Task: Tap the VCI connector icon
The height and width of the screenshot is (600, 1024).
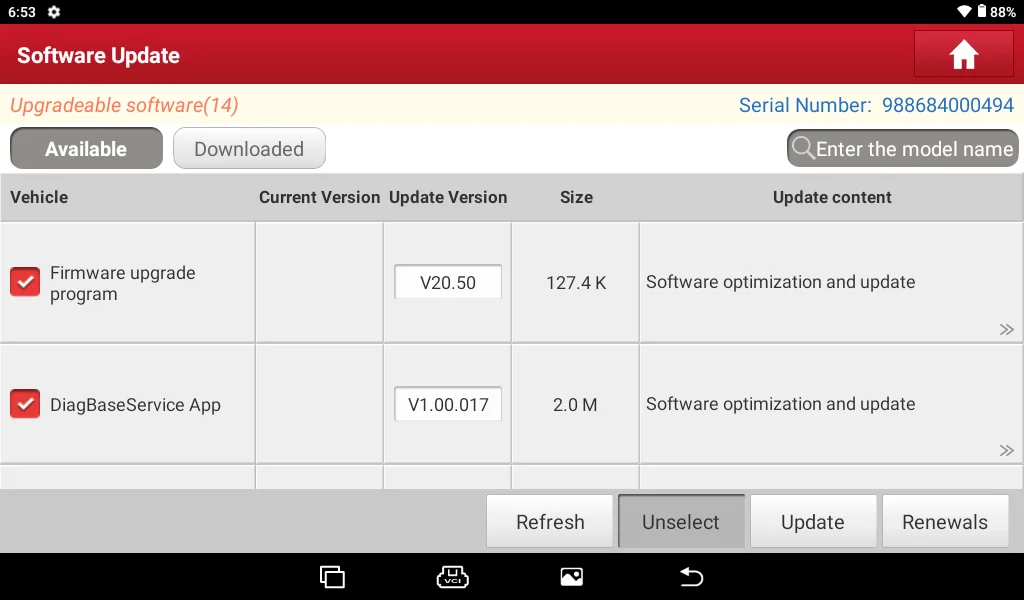Action: (x=453, y=577)
